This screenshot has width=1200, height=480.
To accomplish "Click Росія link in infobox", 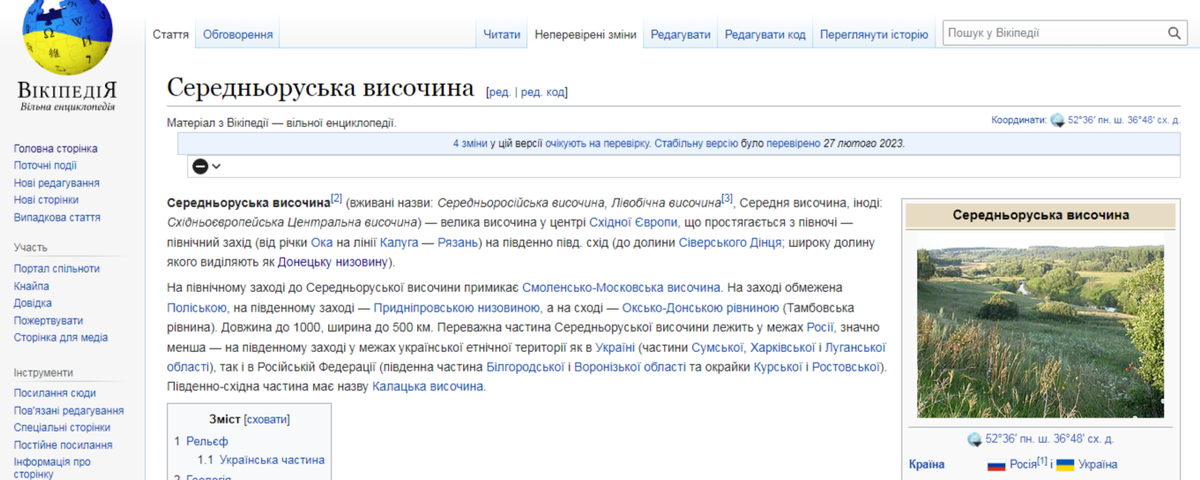I will coord(1023,465).
